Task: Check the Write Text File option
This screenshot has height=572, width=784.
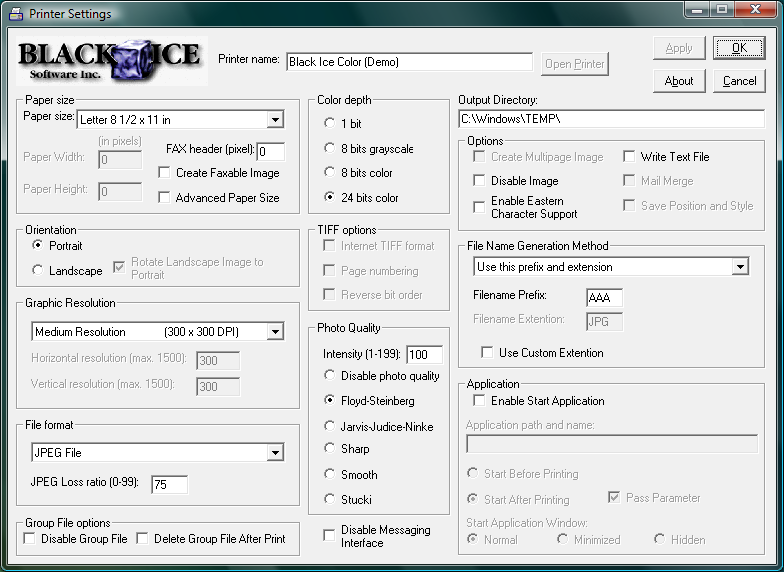Action: click(x=630, y=157)
